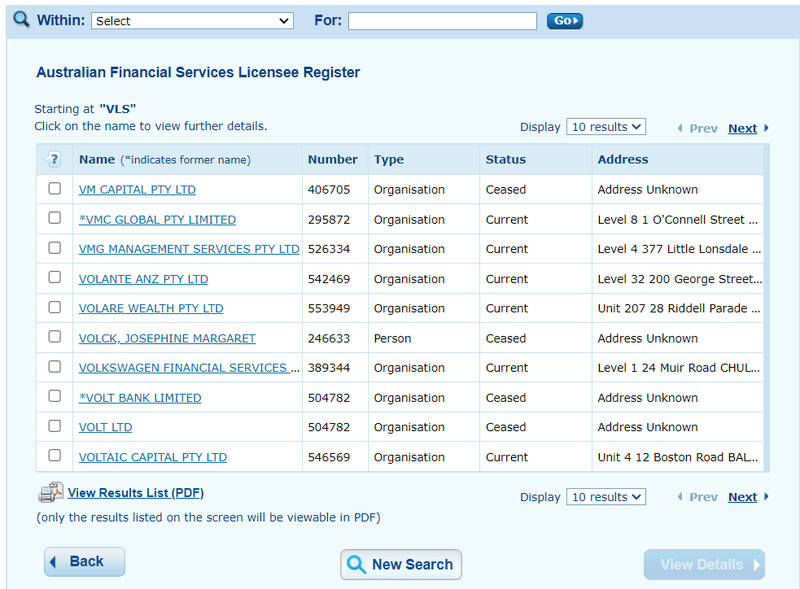Select the *VOLT BANK LIMITED checkbox
This screenshot has height=589, width=800.
click(x=55, y=396)
